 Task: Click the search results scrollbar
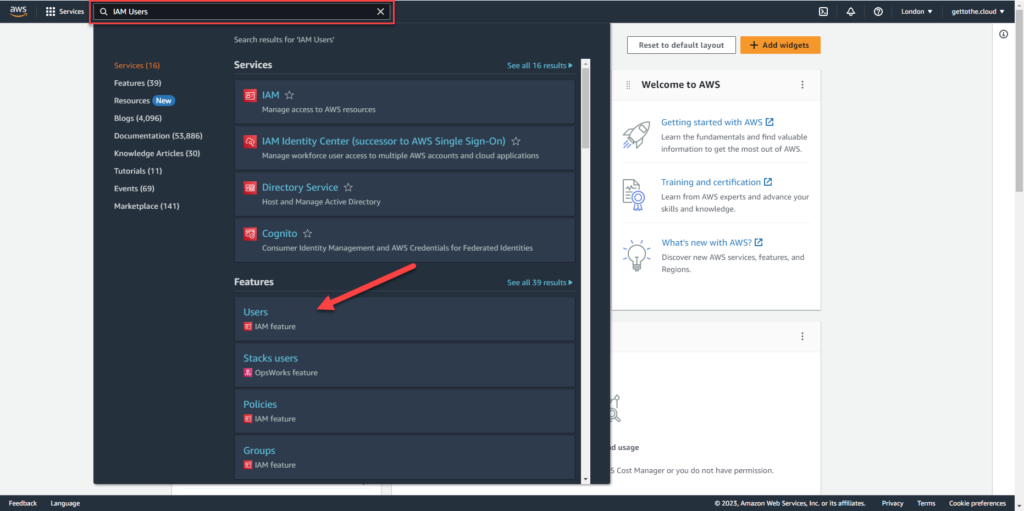[585, 108]
